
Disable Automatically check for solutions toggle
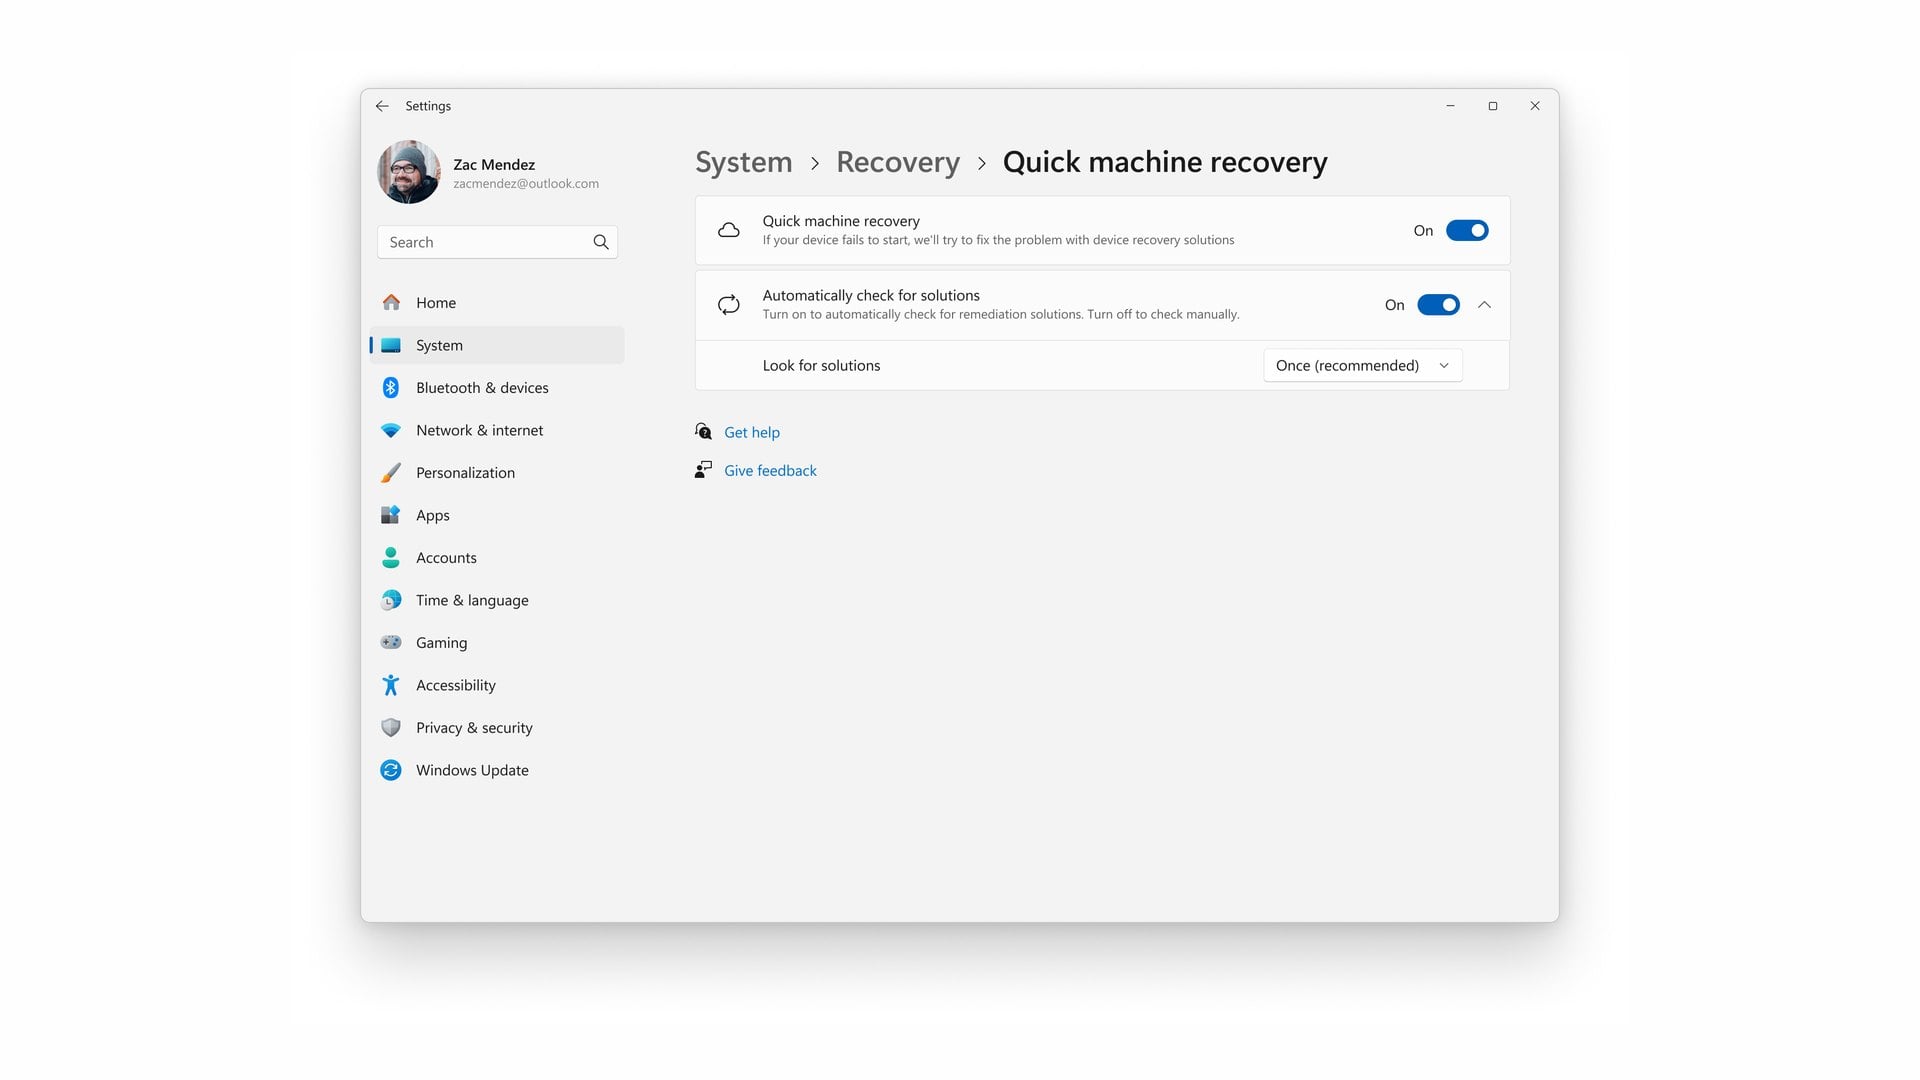click(1438, 305)
